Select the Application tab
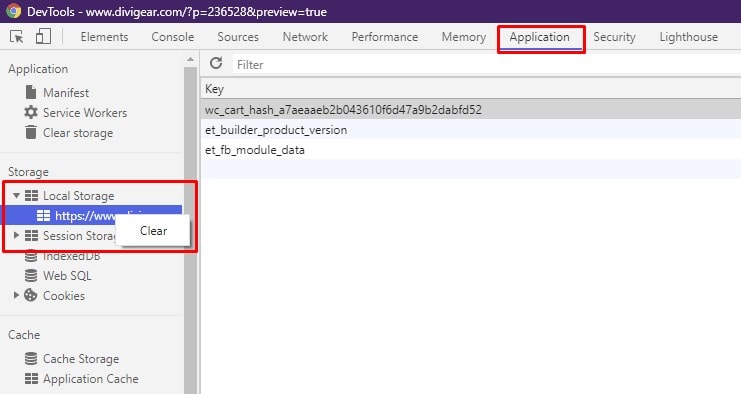741x394 pixels. (x=540, y=37)
